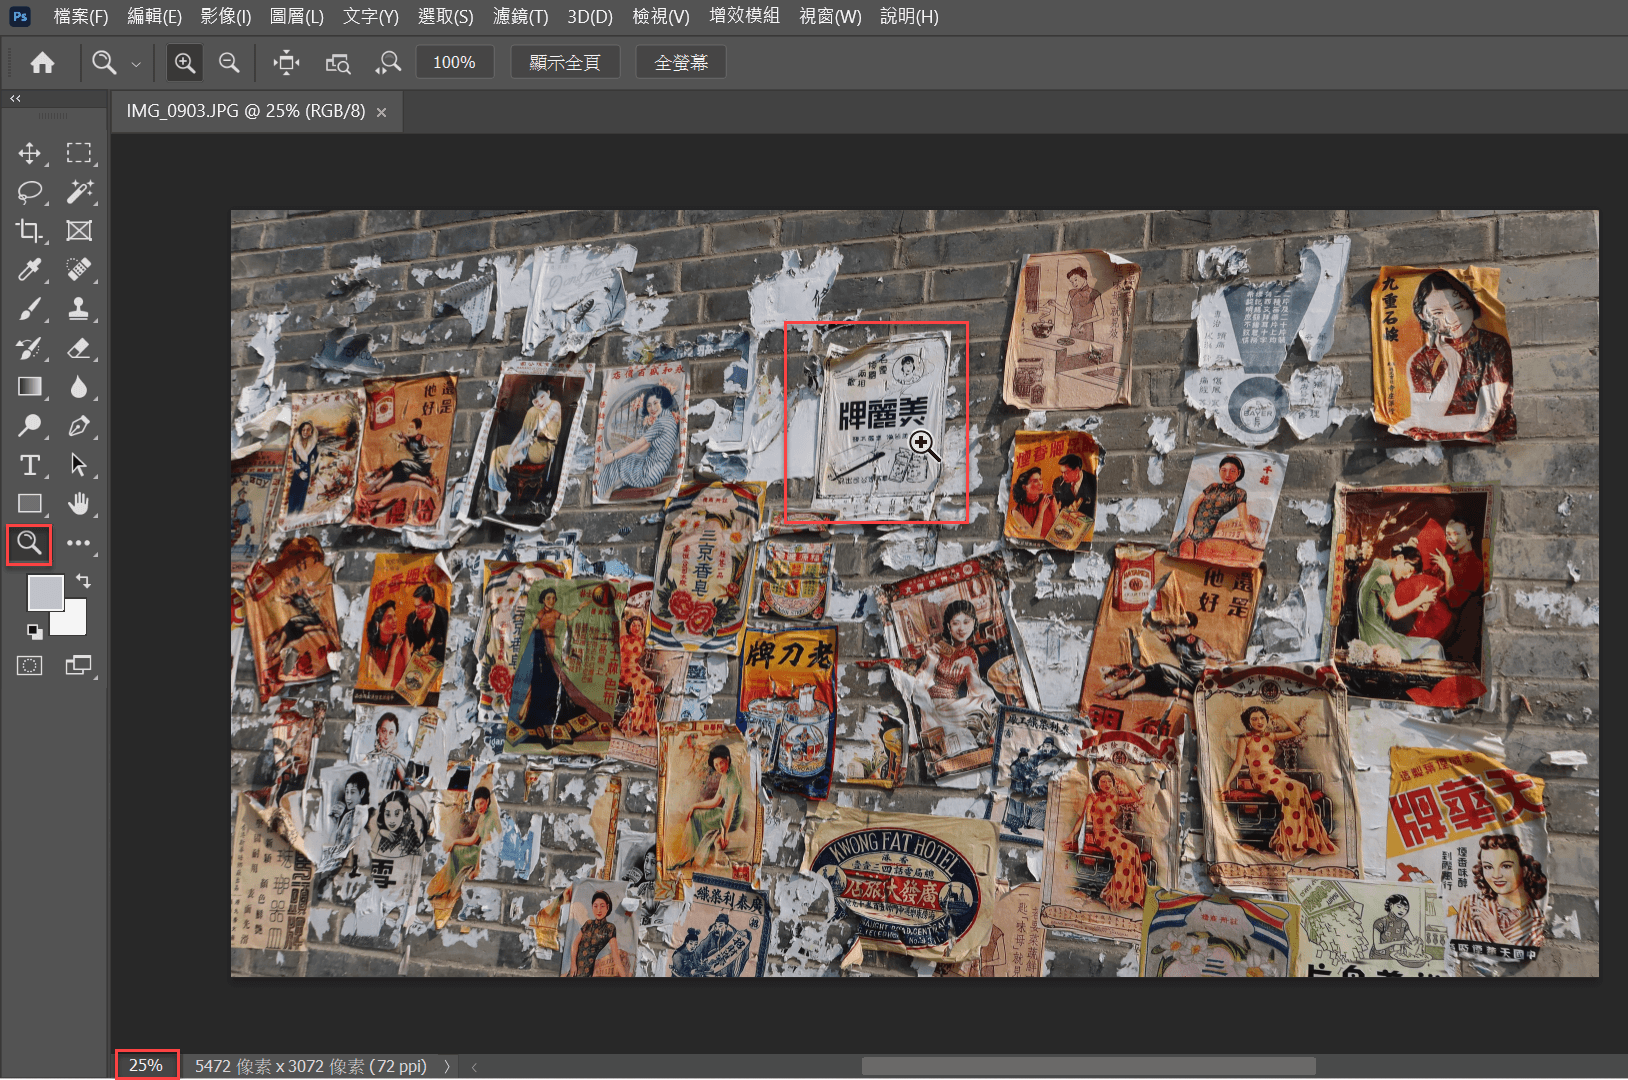Collapse the toolbox with the double arrows
The height and width of the screenshot is (1080, 1628).
pos(15,98)
